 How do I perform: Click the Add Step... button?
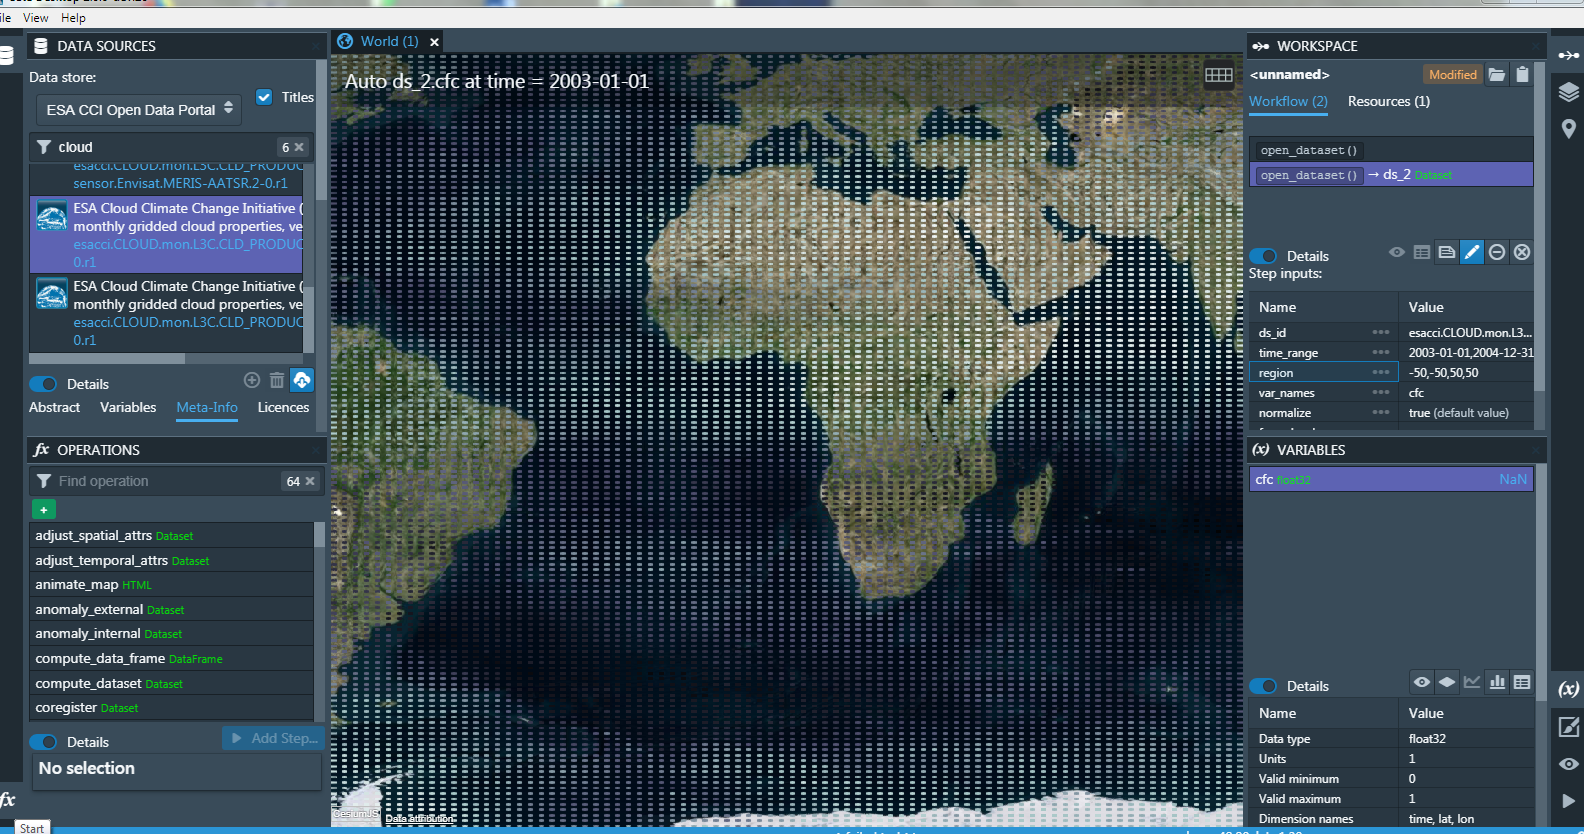(x=274, y=738)
